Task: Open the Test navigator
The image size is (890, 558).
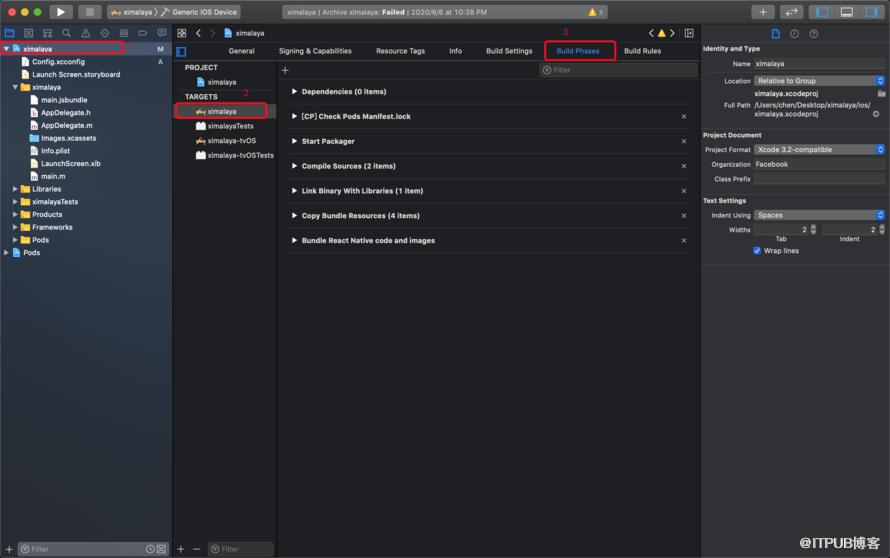Action: (104, 33)
